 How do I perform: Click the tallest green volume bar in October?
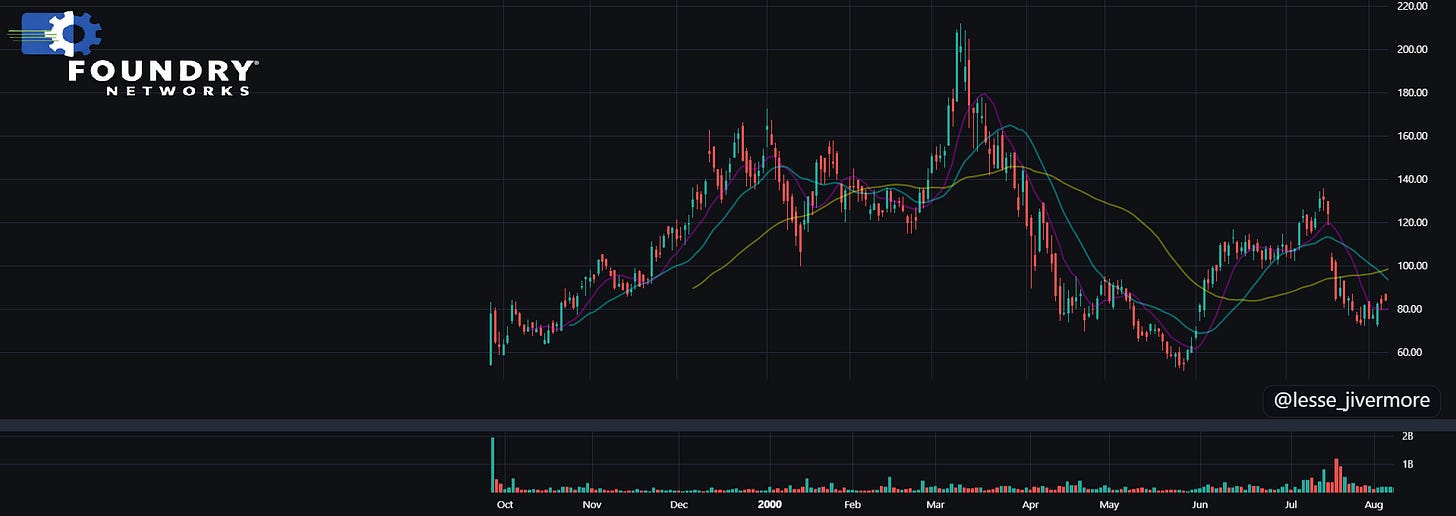tap(492, 465)
